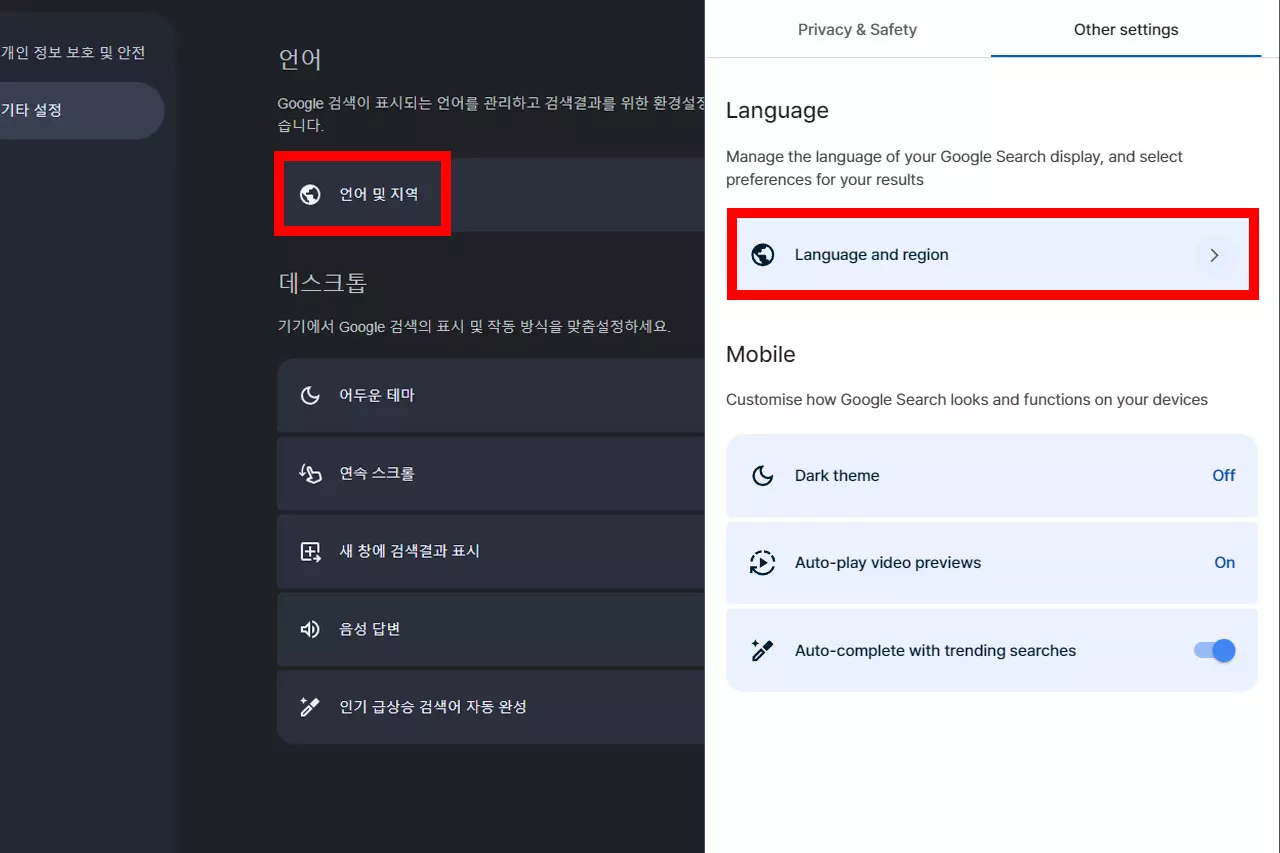
Task: Click the speaker icon next to 음성 답변
Action: [x=310, y=629]
